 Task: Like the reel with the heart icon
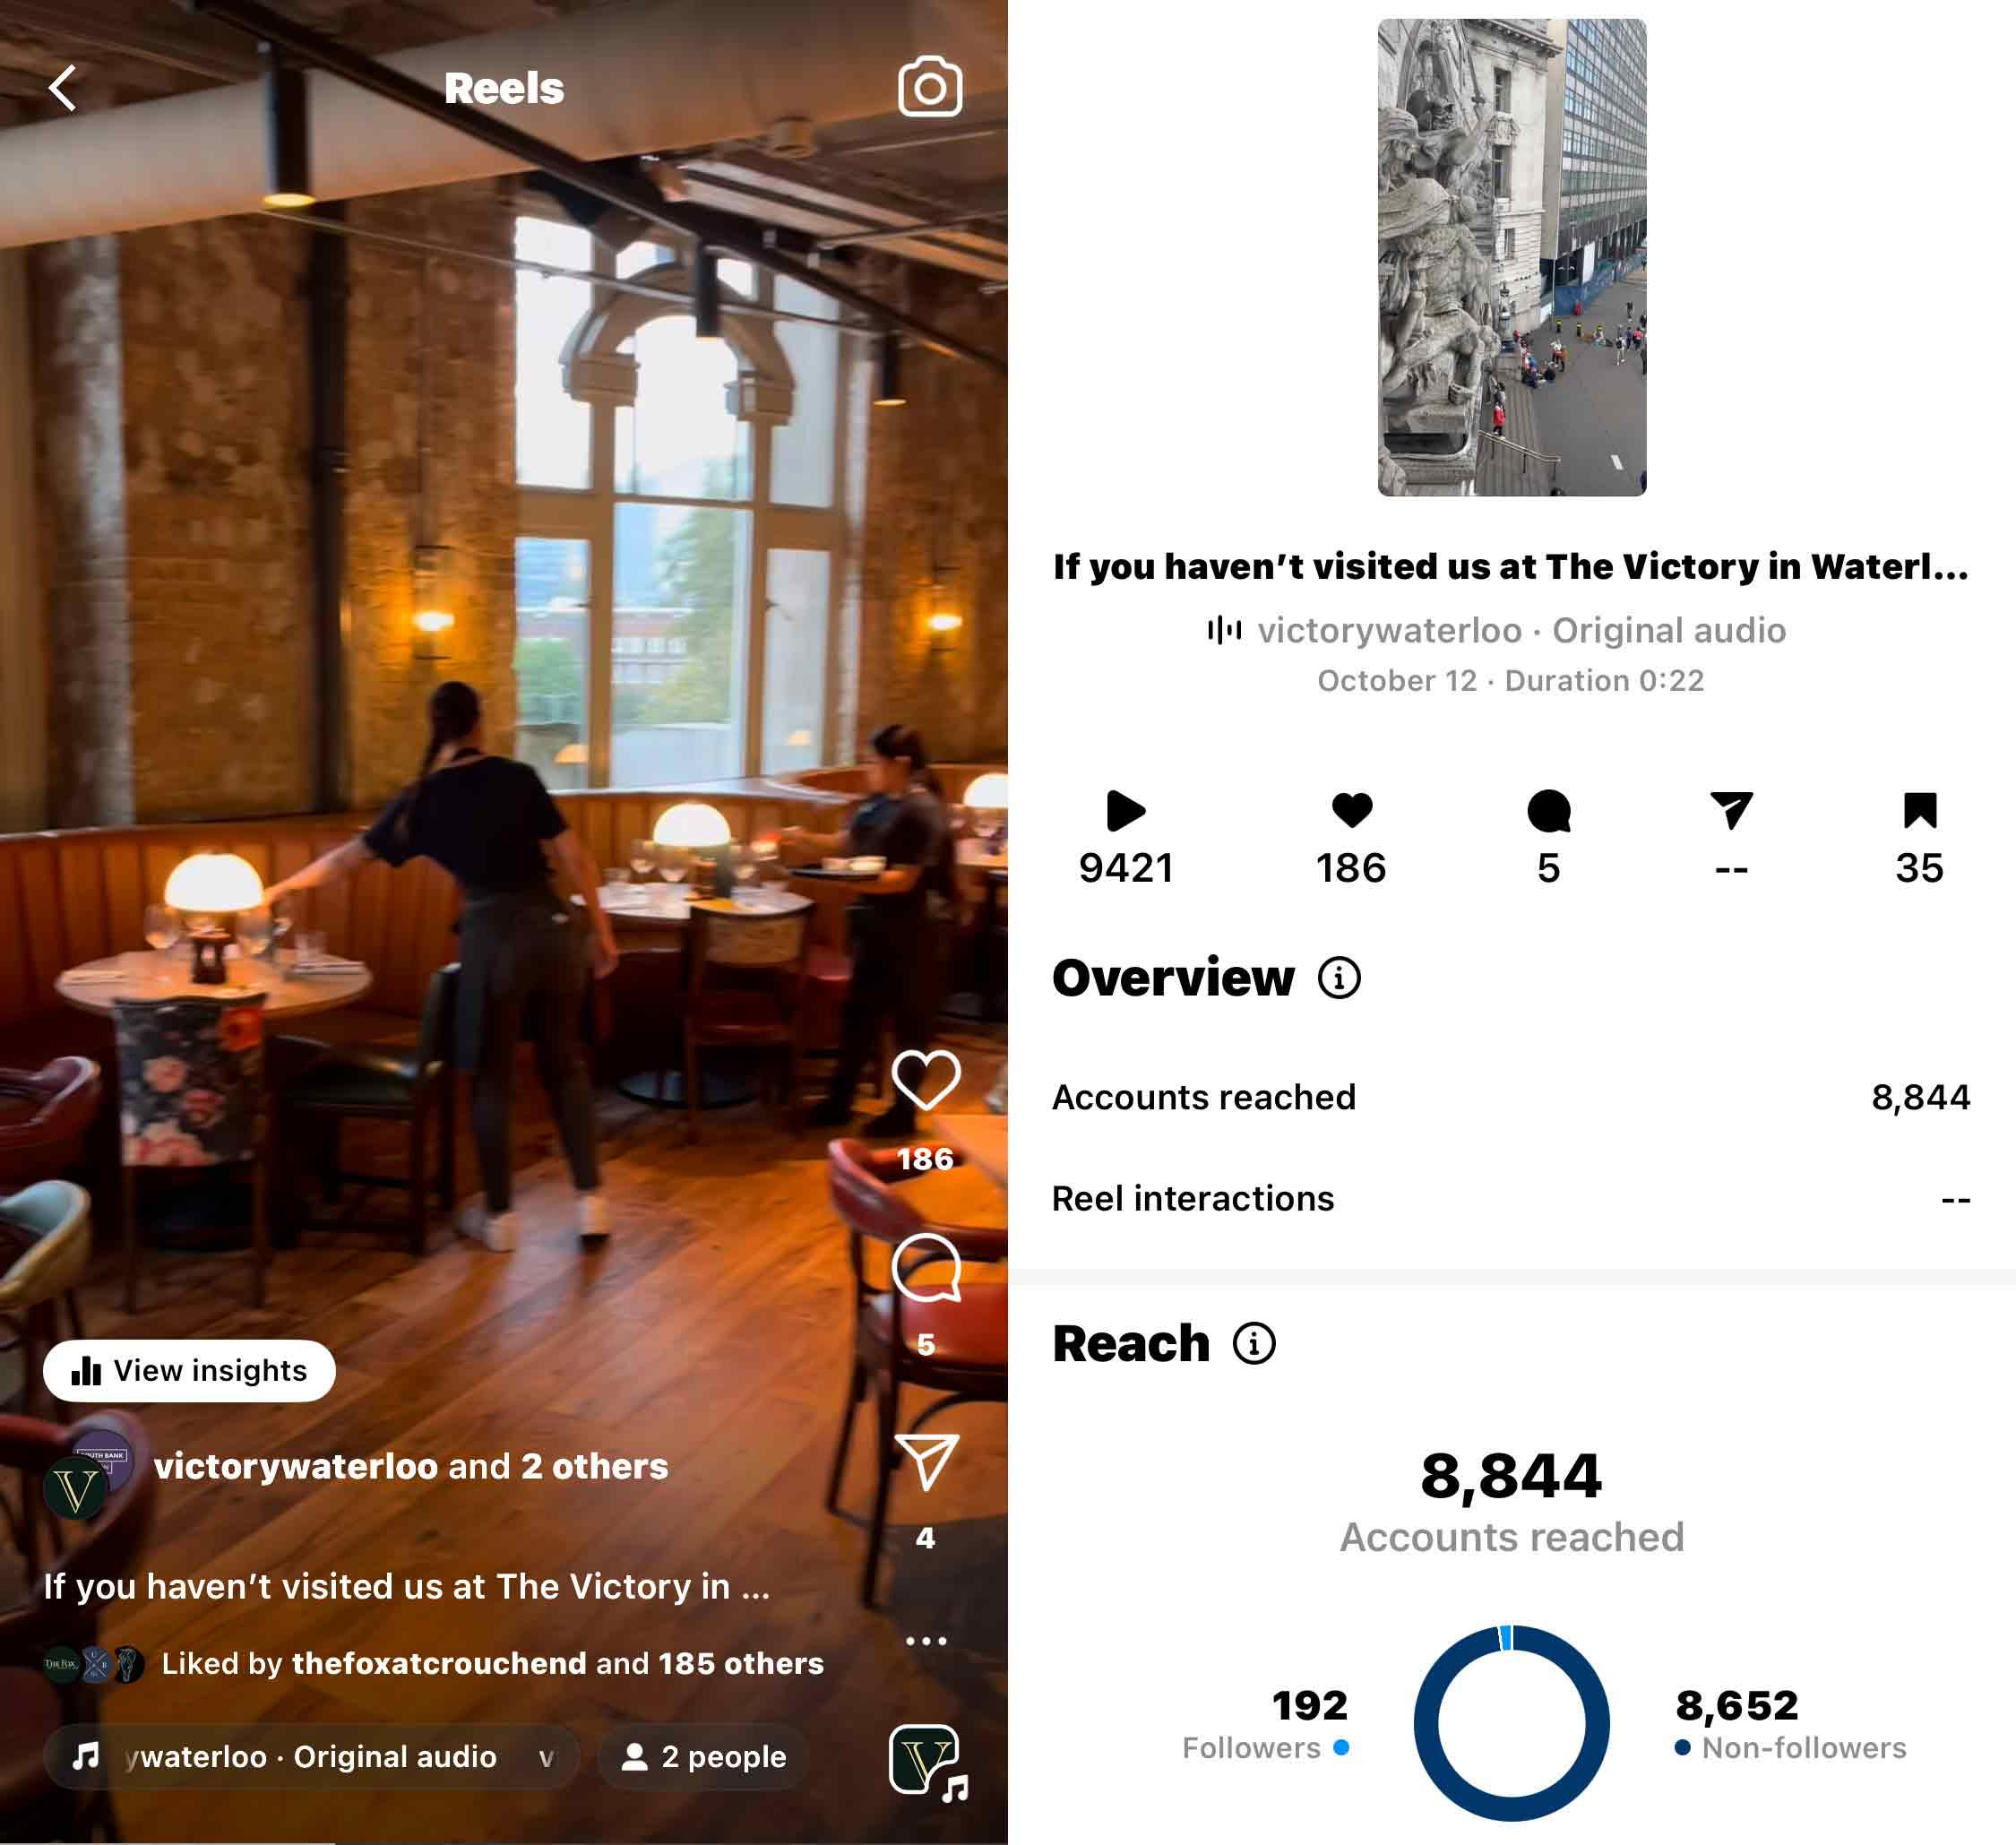(926, 1080)
